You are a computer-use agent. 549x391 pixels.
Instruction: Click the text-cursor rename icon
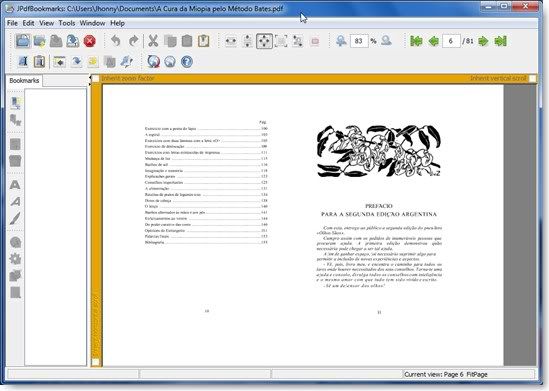[x=23, y=62]
